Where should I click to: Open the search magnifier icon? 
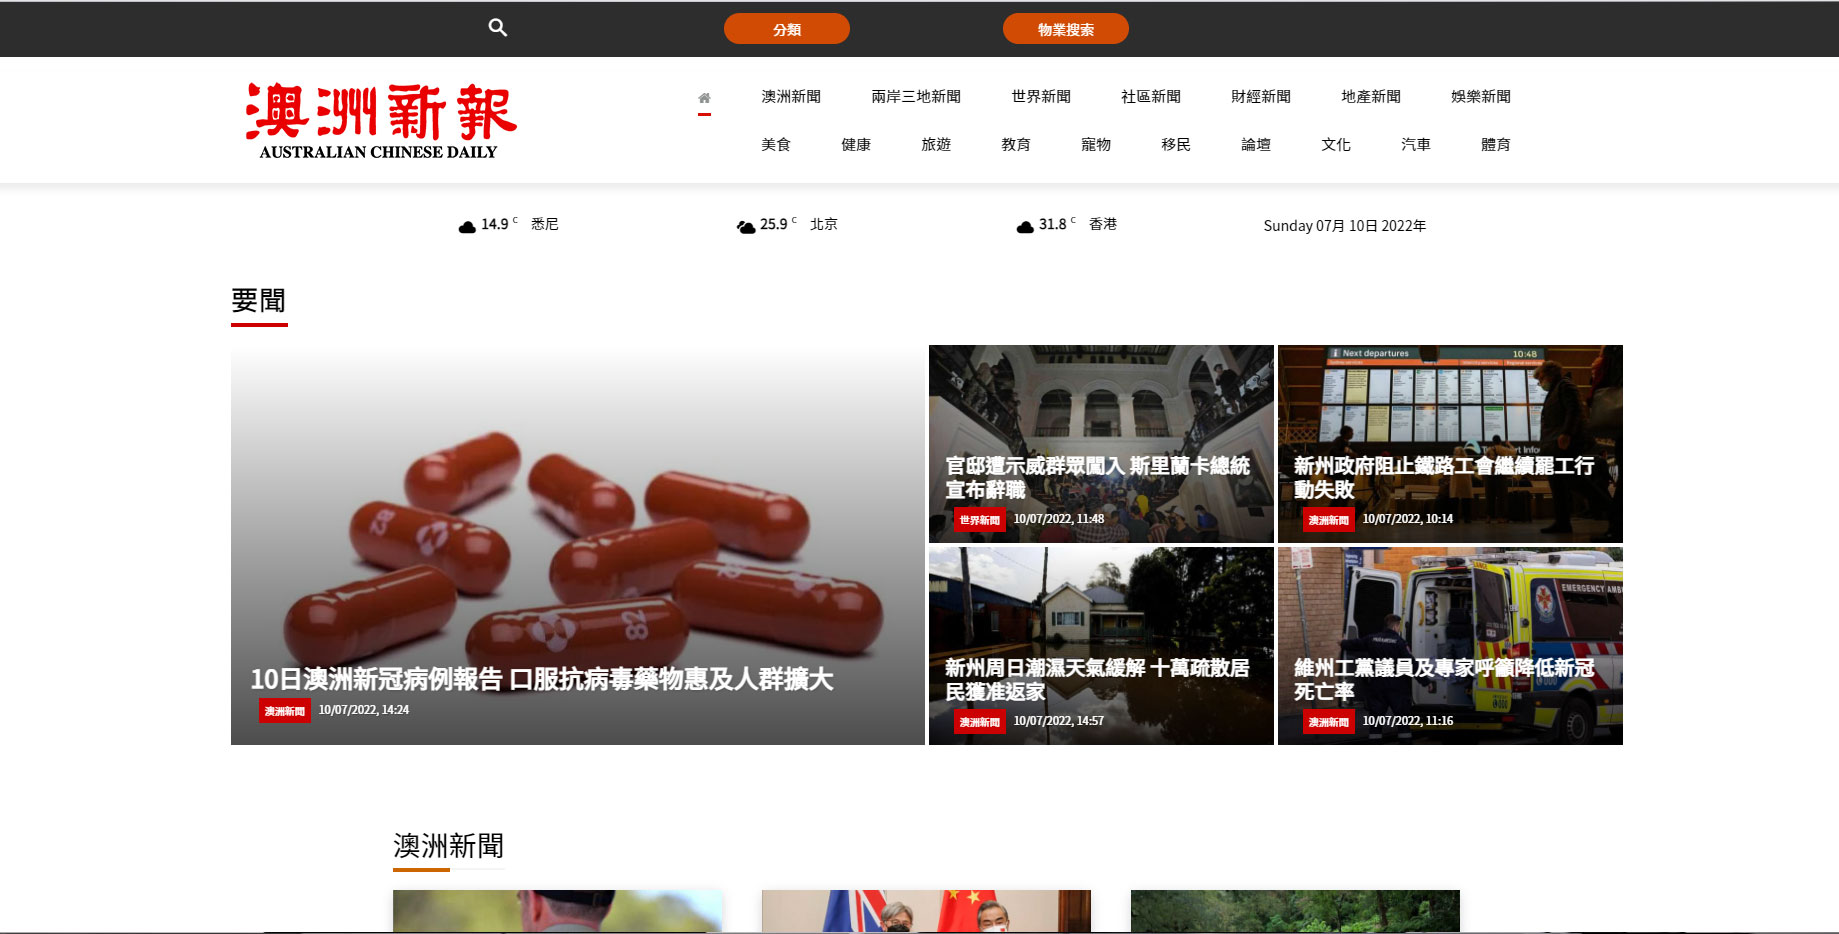(x=497, y=28)
